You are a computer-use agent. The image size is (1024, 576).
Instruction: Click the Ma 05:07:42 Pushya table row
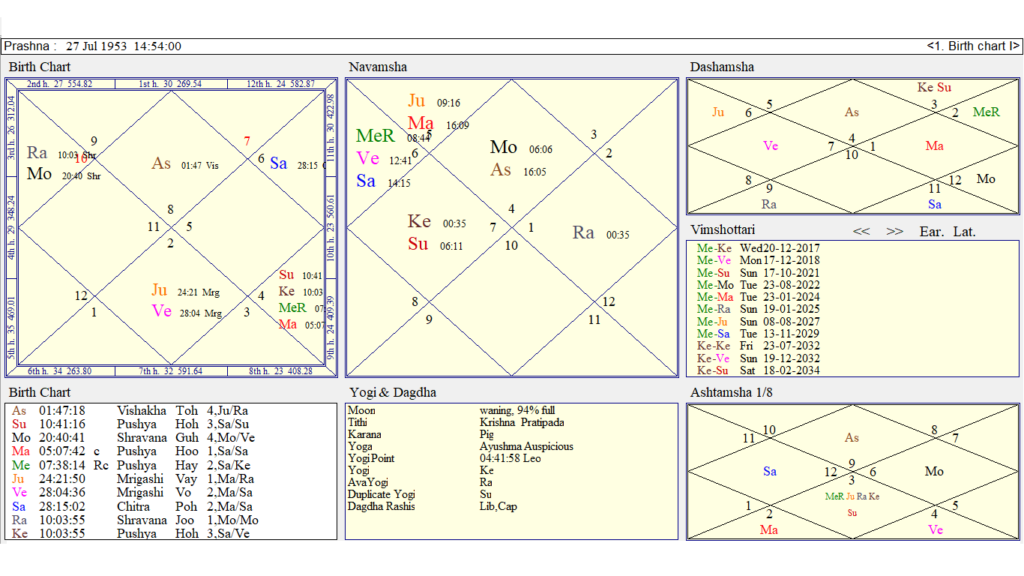[130, 451]
